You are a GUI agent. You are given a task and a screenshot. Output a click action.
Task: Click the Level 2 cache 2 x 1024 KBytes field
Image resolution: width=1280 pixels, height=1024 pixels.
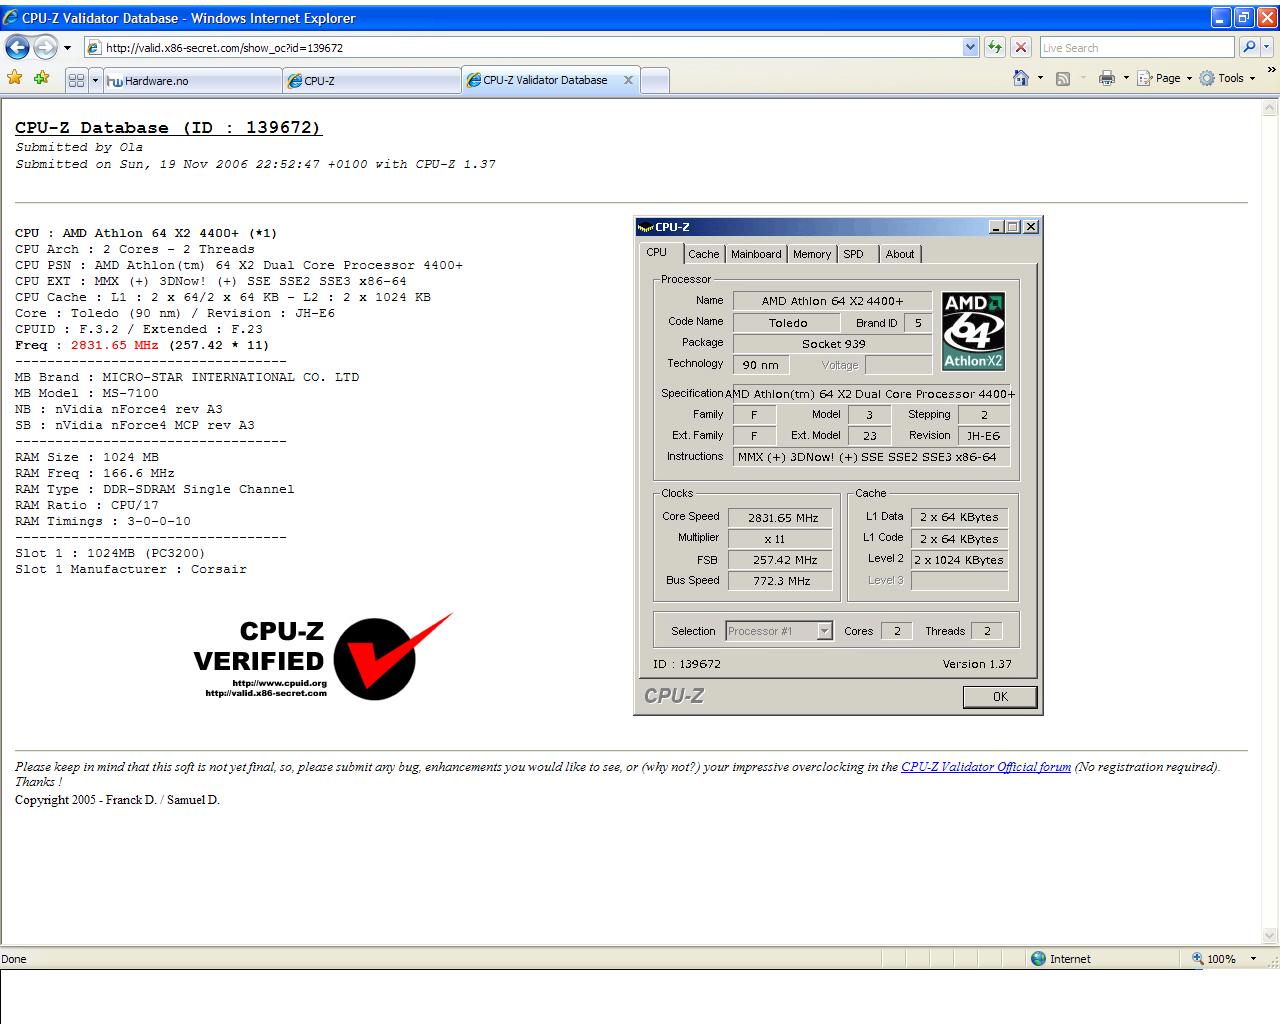point(959,560)
